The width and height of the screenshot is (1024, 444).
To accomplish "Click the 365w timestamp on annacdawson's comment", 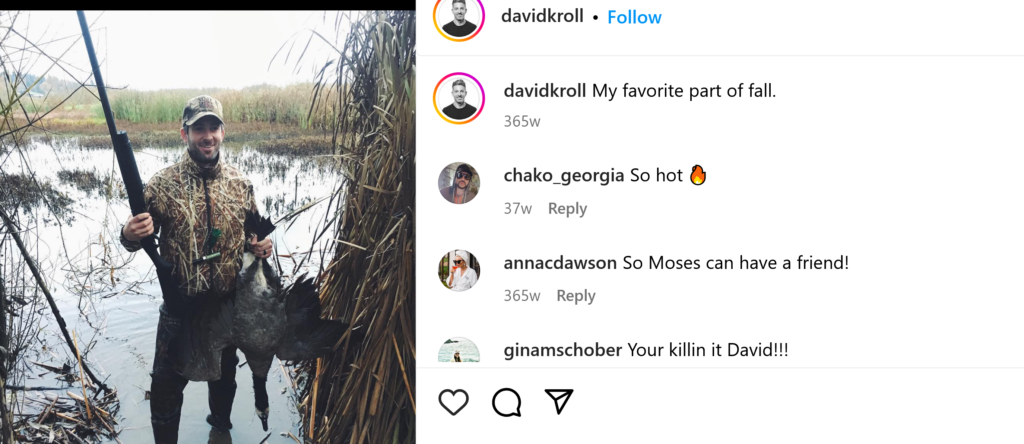I will click(x=522, y=296).
